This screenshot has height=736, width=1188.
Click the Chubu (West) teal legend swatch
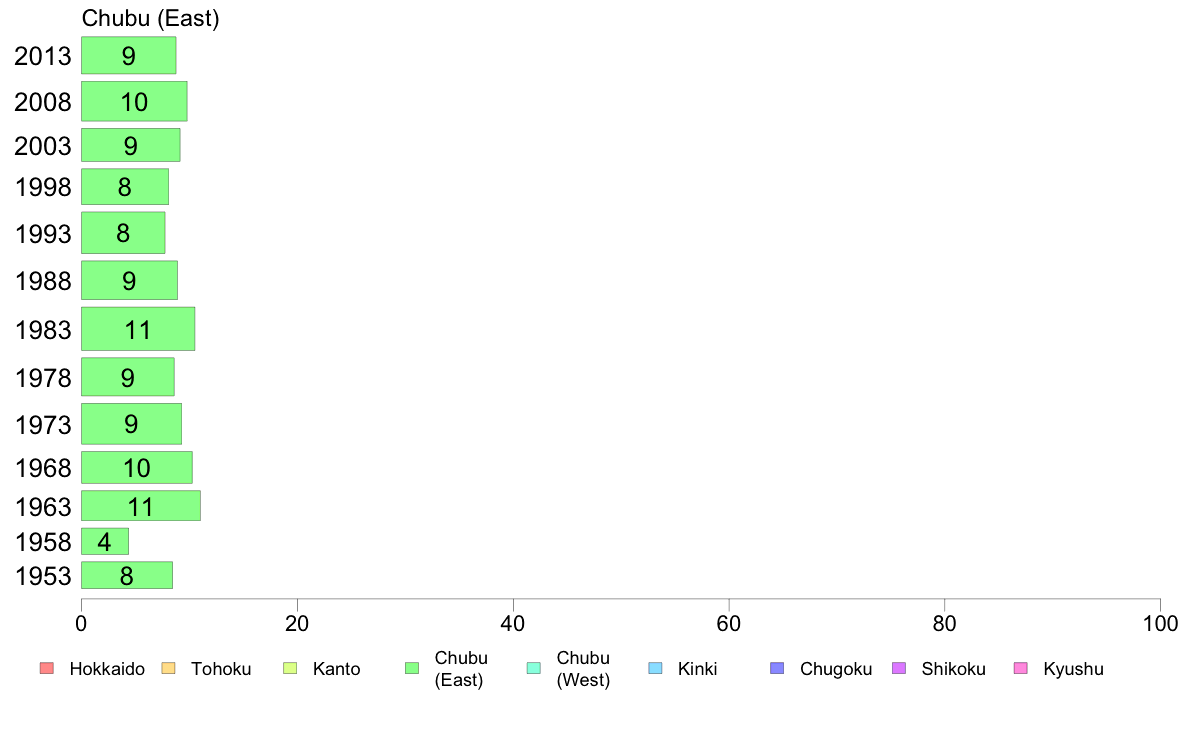point(533,669)
